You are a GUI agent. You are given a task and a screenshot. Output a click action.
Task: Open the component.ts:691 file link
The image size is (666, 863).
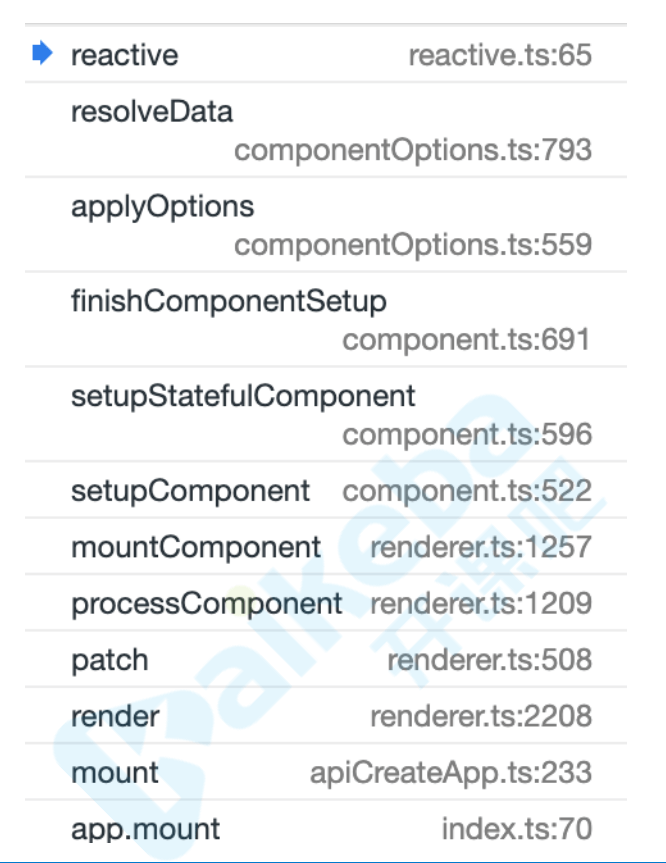467,339
